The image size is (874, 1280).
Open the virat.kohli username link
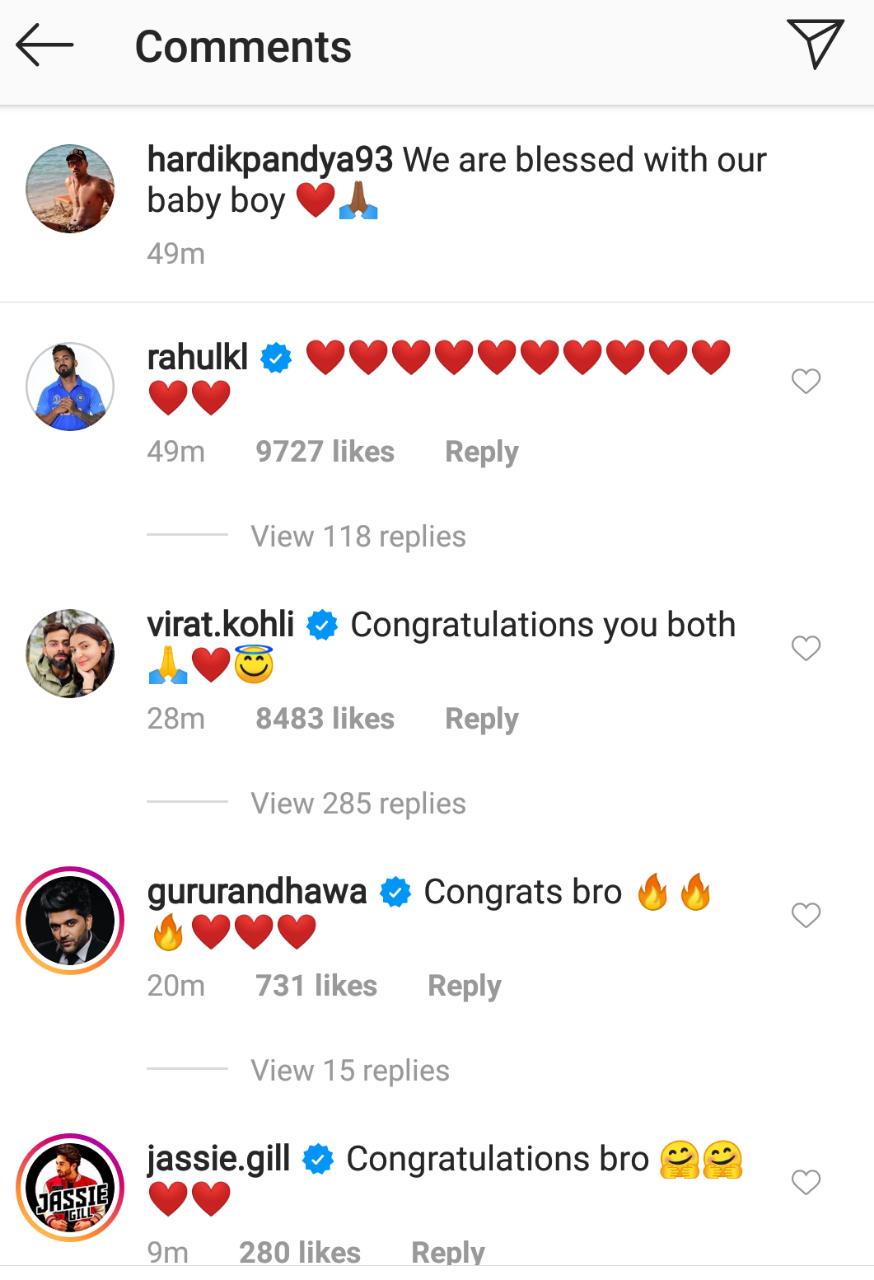pos(220,625)
